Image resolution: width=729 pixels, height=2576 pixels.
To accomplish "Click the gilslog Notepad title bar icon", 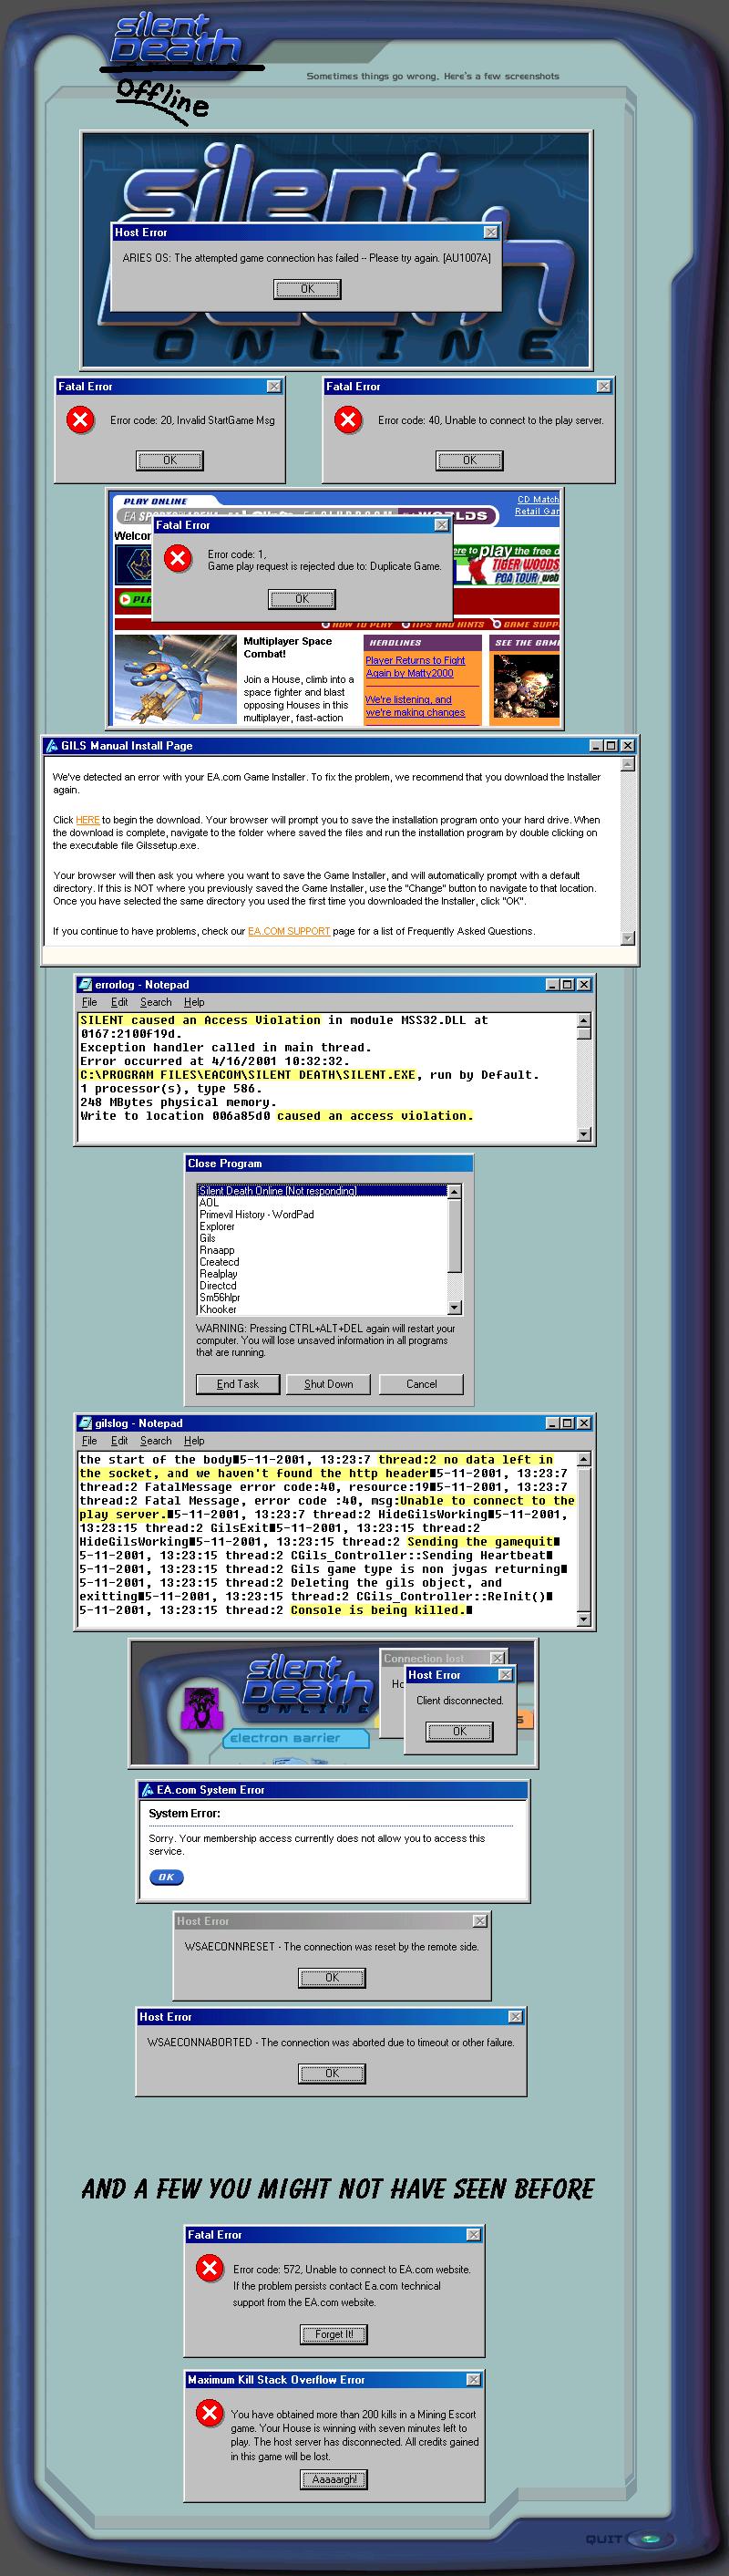I will coord(85,1423).
